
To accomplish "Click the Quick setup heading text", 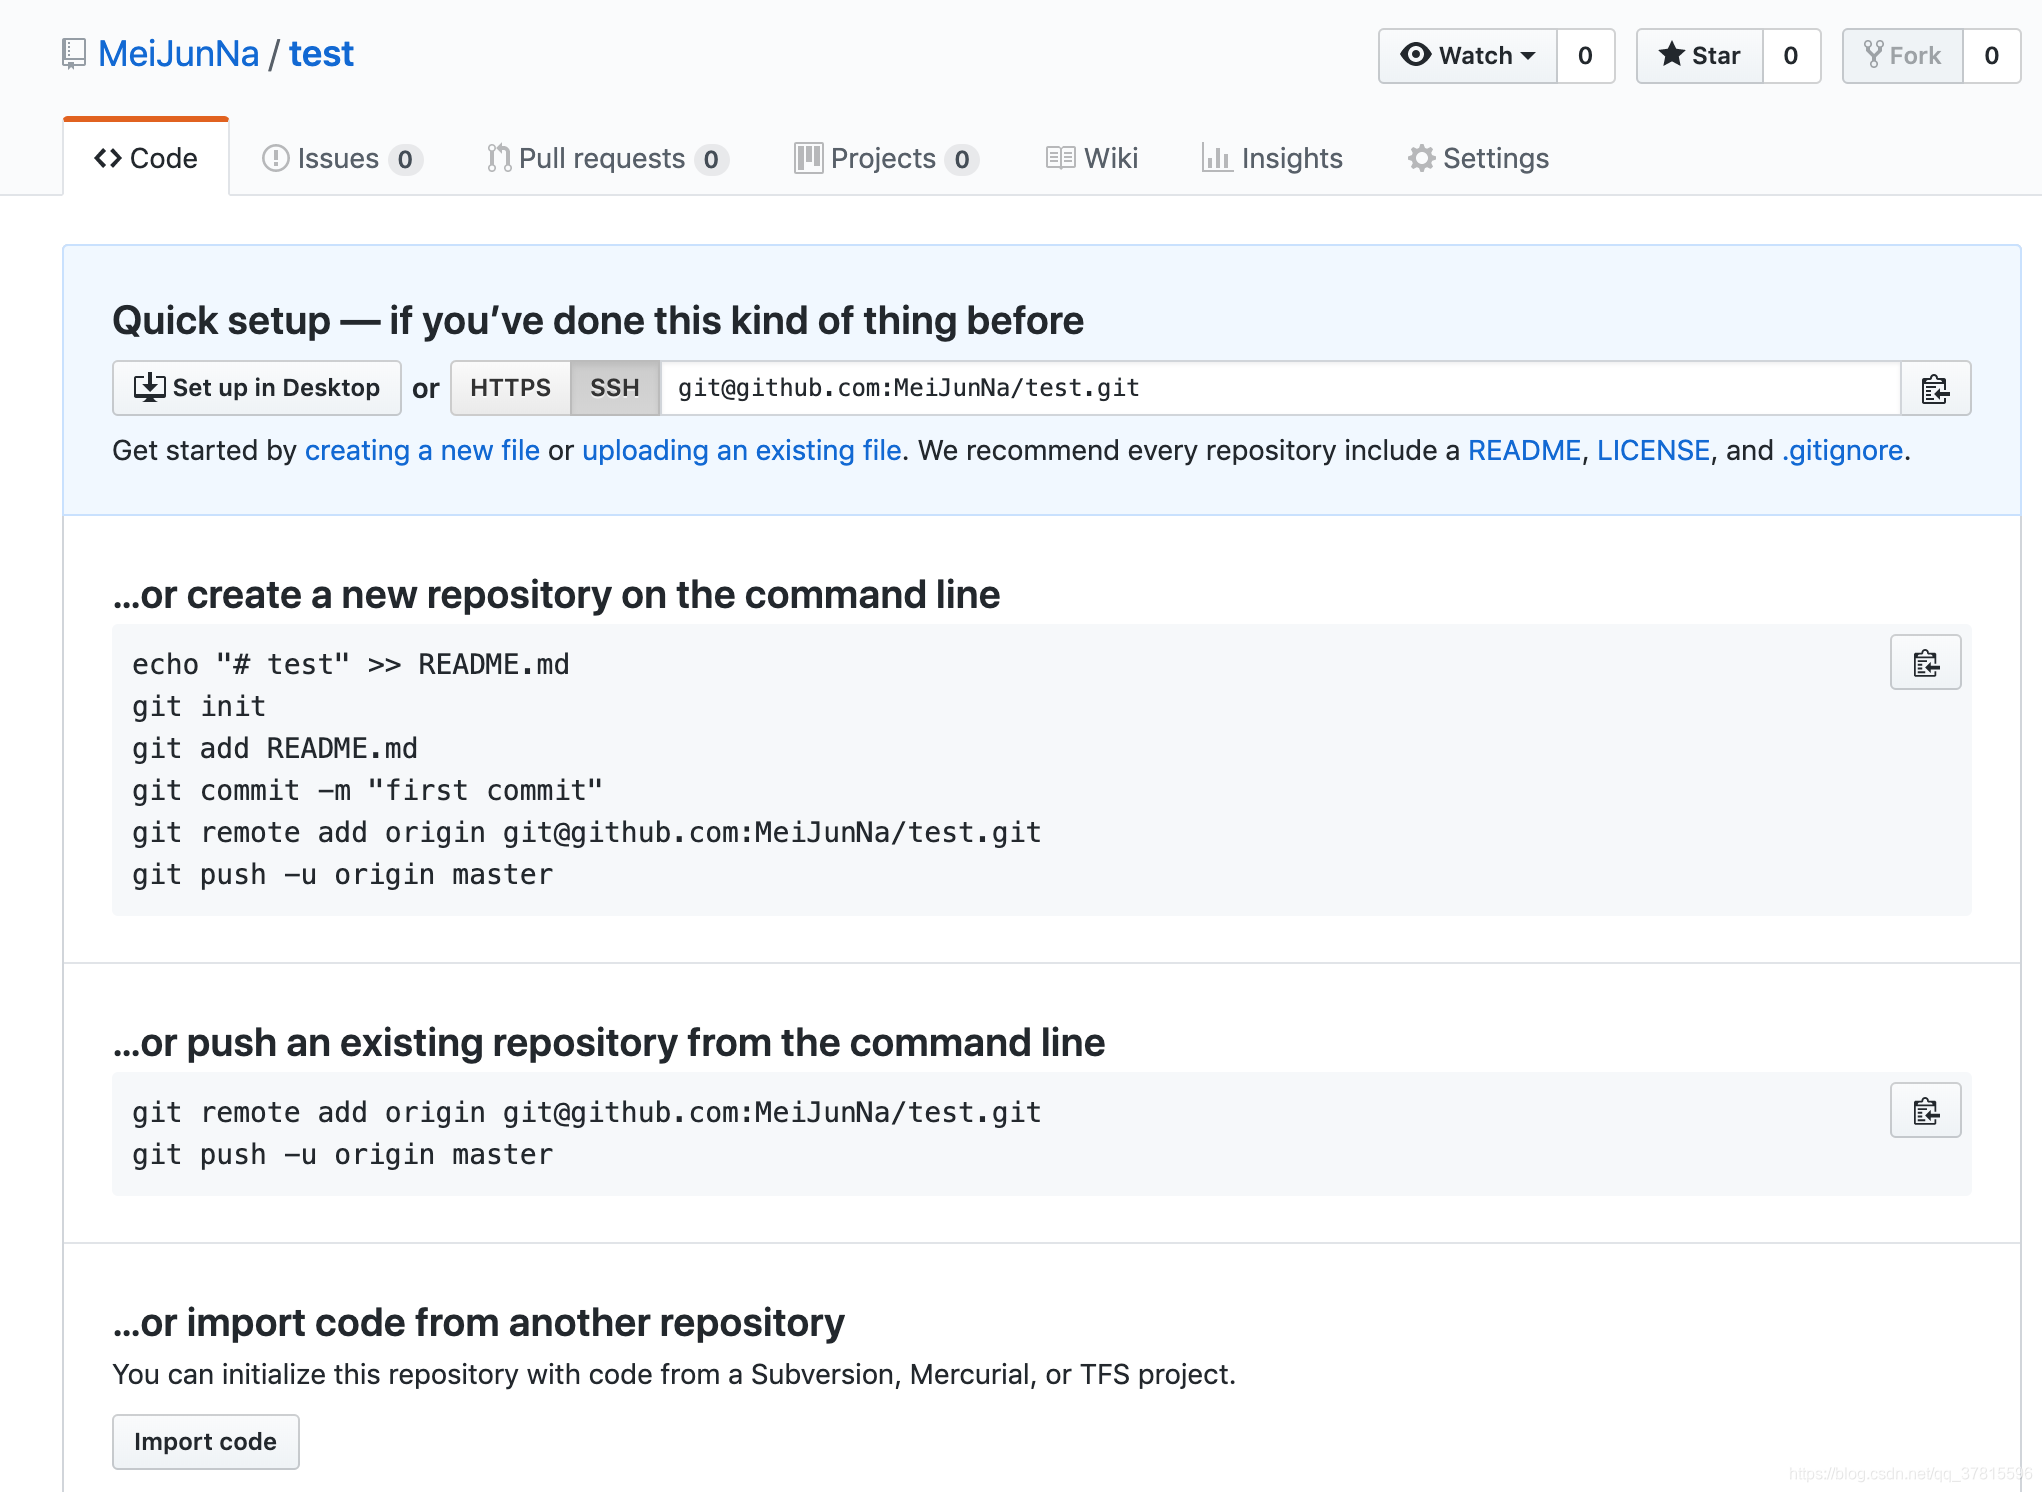I will 598,321.
